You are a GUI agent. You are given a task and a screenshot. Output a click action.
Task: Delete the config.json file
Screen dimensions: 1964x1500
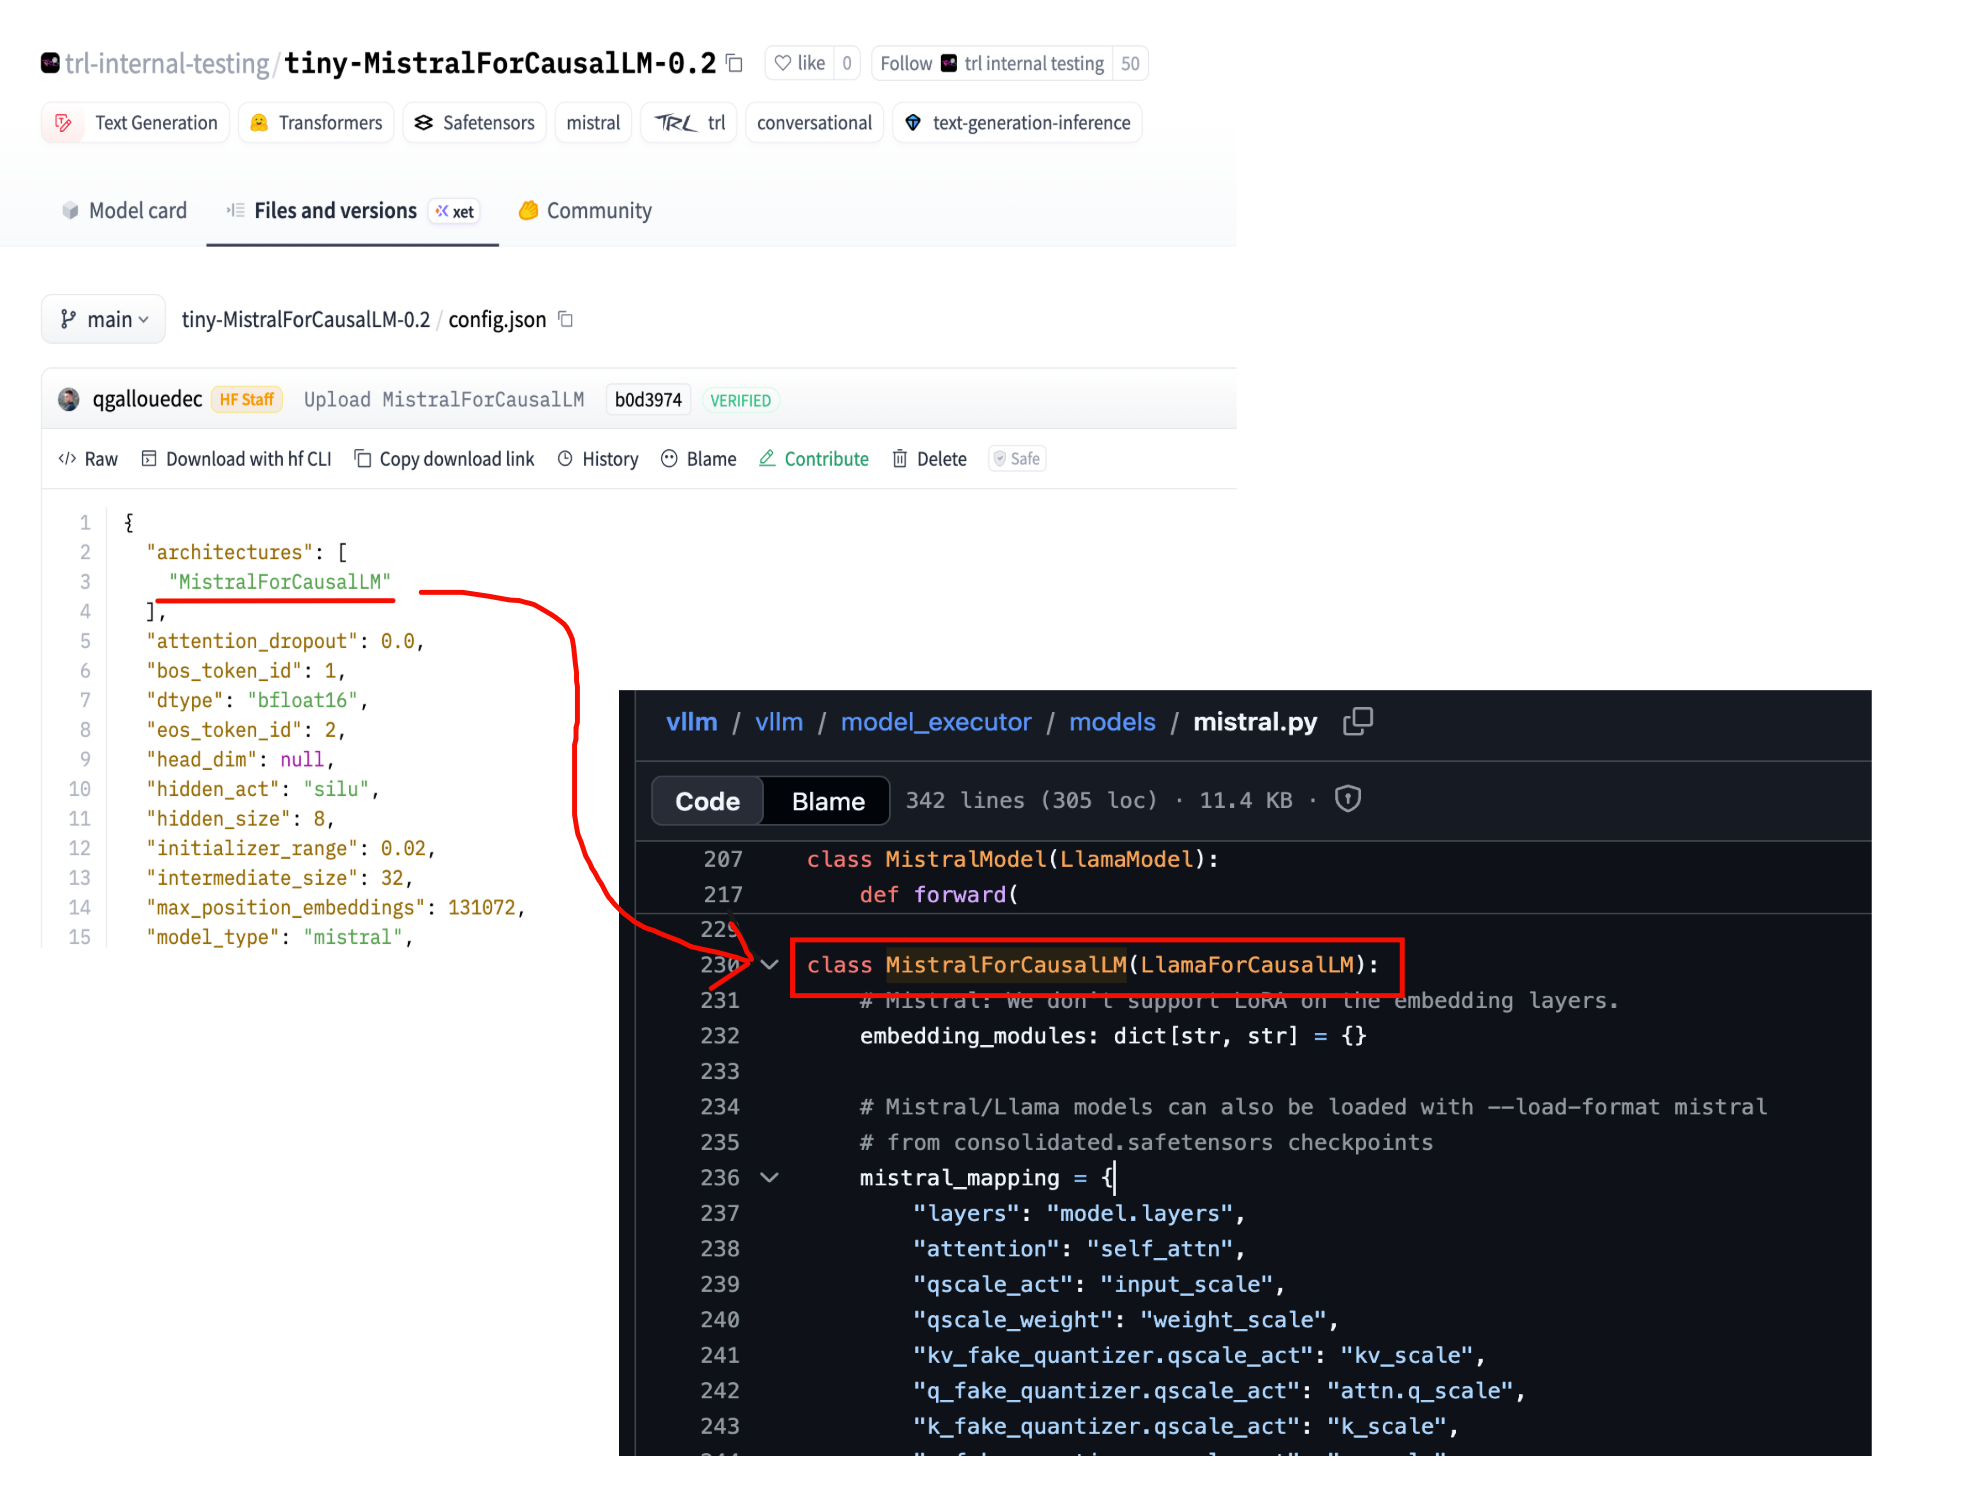pyautogui.click(x=929, y=459)
